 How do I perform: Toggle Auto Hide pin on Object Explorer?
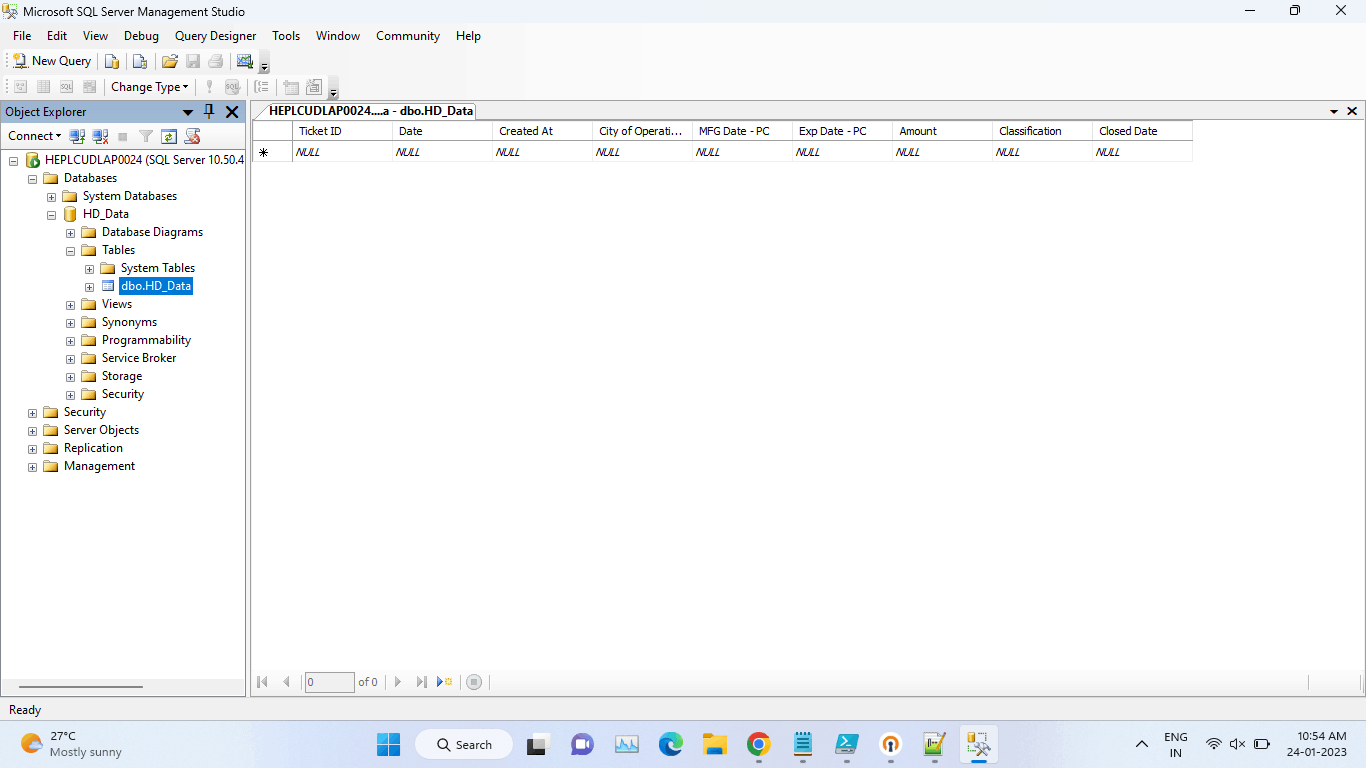click(209, 112)
